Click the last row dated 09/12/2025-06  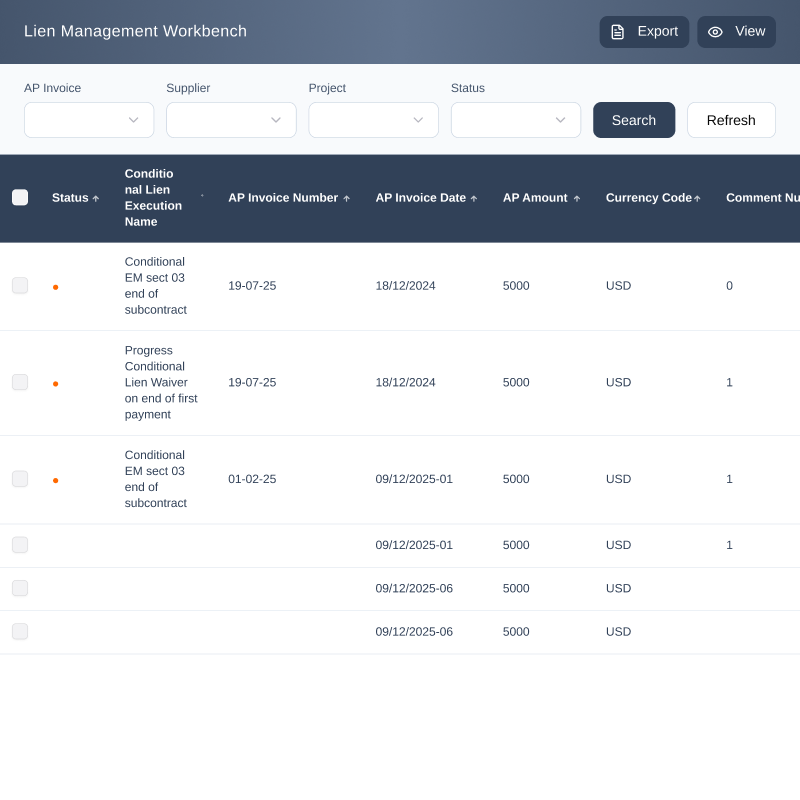(414, 632)
